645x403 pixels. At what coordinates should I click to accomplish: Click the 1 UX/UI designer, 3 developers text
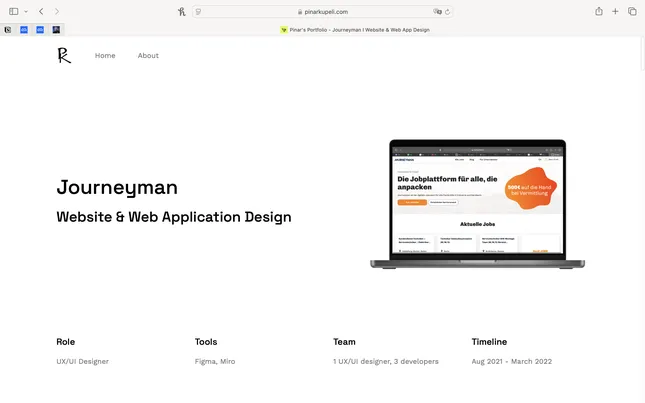386,361
